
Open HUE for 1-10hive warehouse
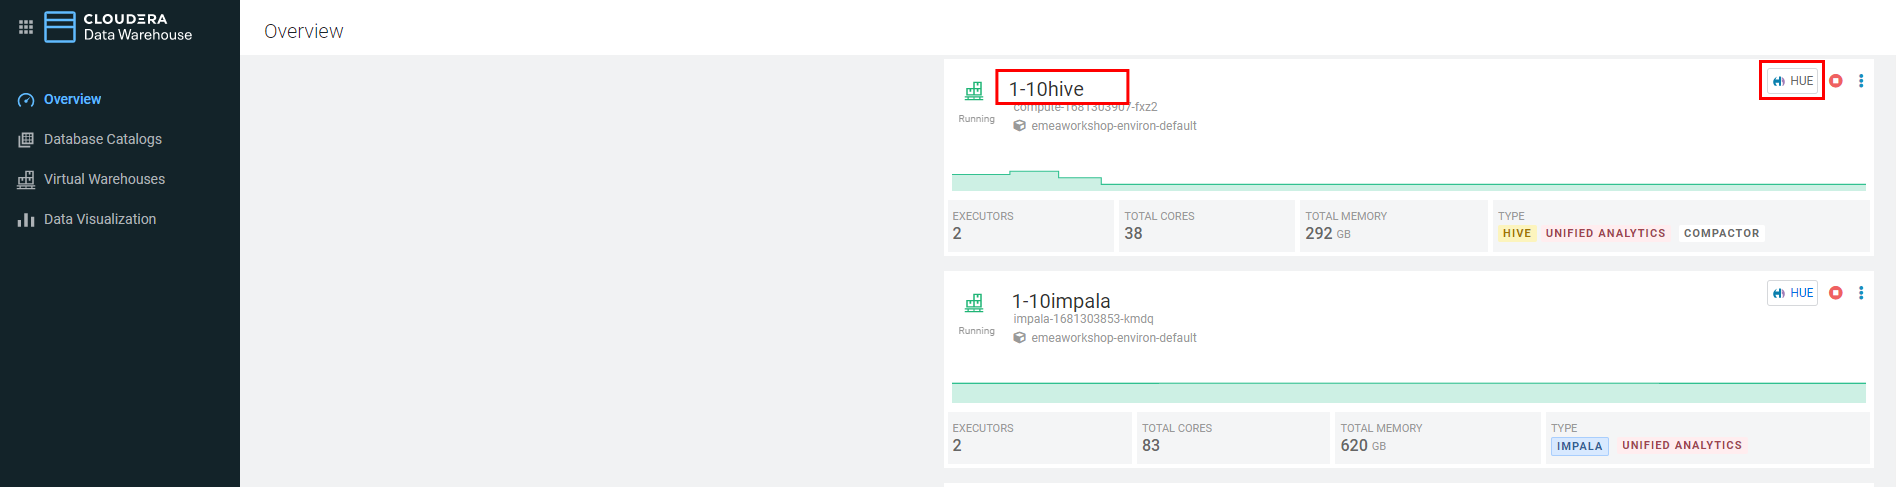(1792, 81)
